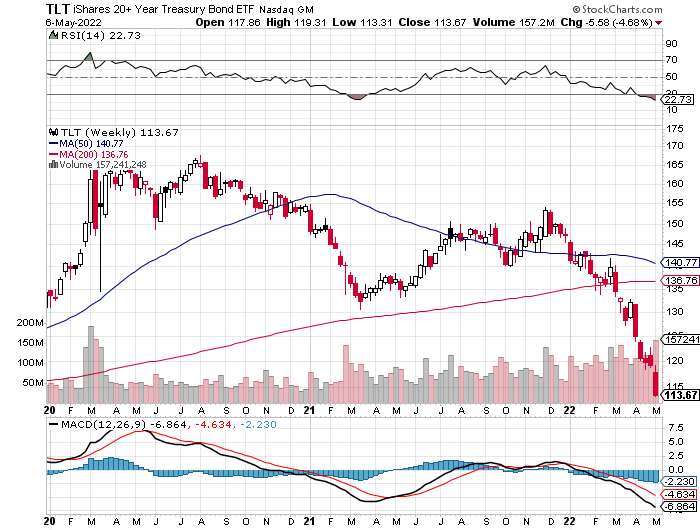This screenshot has height=530, width=700.
Task: Click the High 119.31 value
Action: 296,22
